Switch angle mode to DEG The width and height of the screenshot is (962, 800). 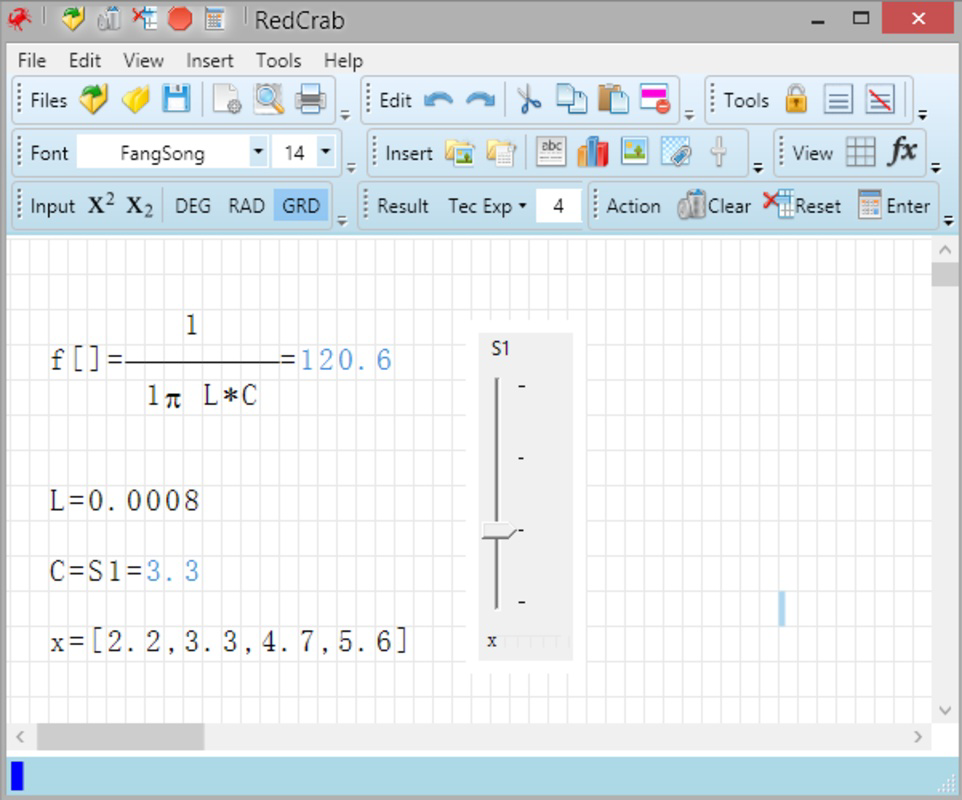(x=193, y=206)
